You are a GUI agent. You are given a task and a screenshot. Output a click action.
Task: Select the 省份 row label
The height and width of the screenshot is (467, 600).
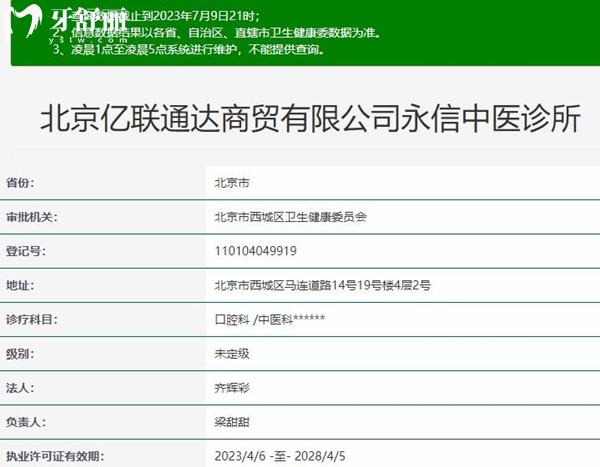[x=20, y=183]
